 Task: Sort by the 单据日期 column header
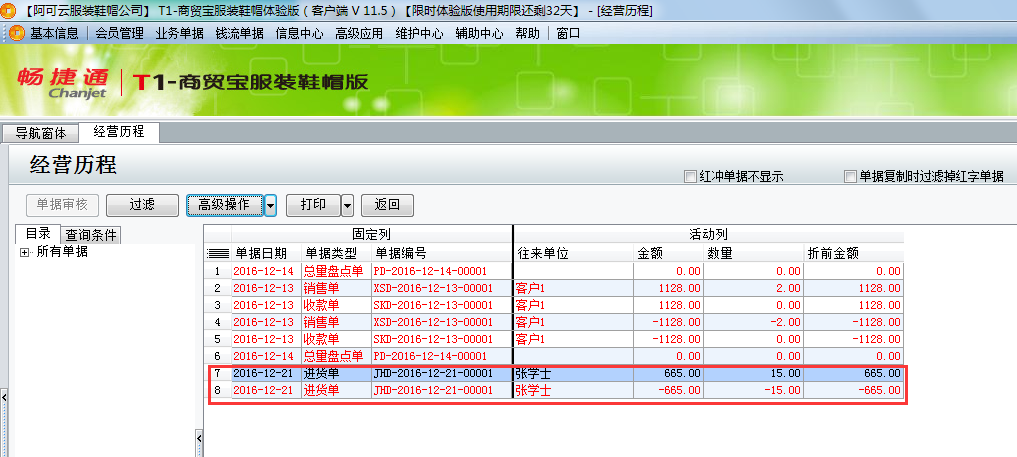click(x=266, y=253)
